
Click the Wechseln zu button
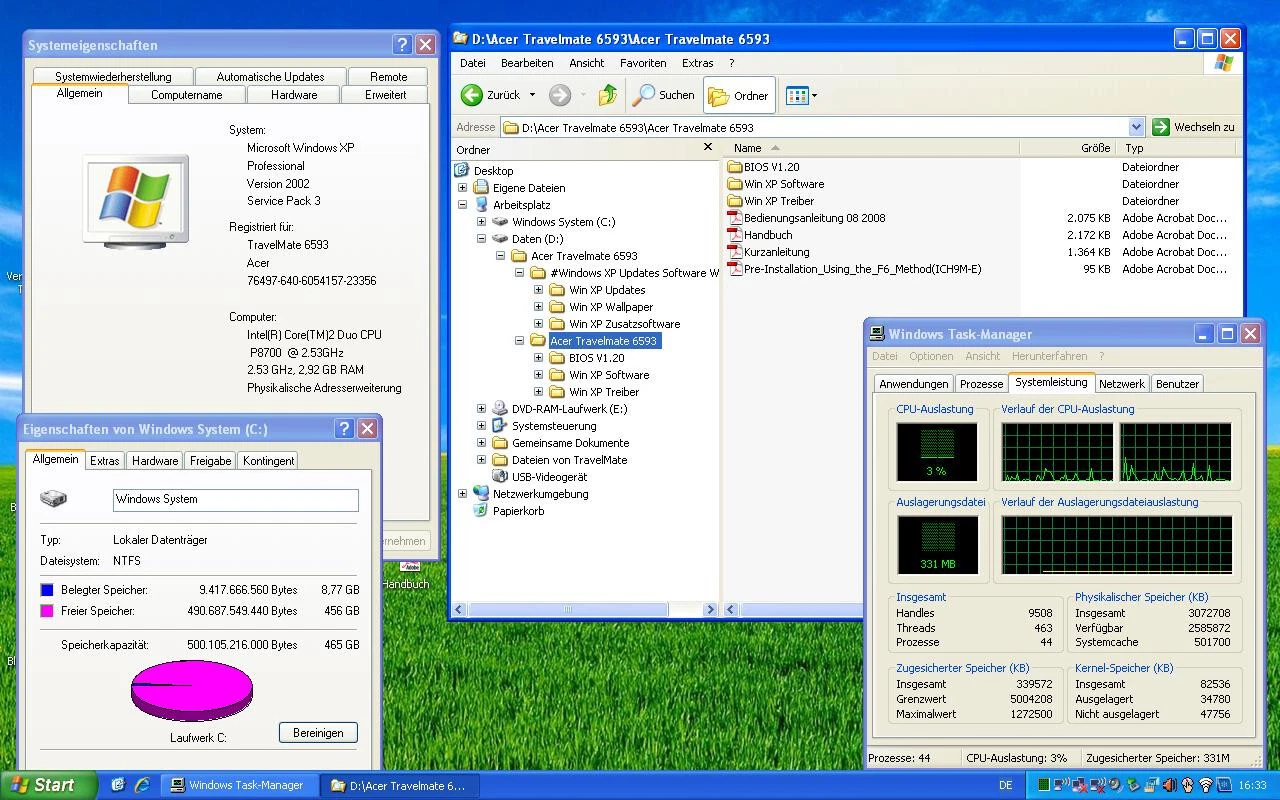(1194, 127)
